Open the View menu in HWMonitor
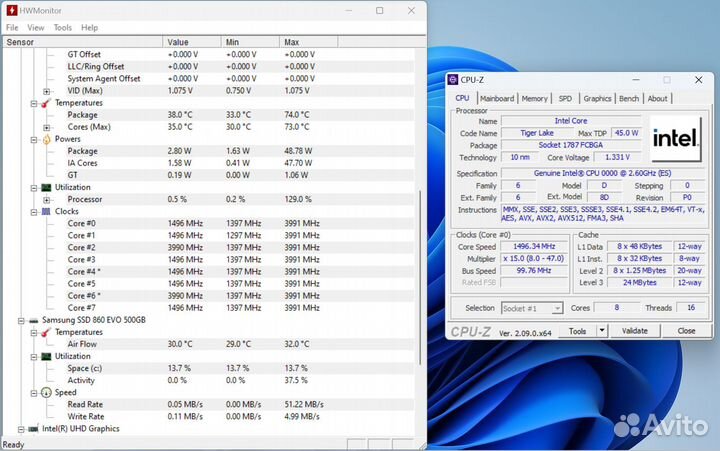Viewport: 720px width, 451px height. 36,28
